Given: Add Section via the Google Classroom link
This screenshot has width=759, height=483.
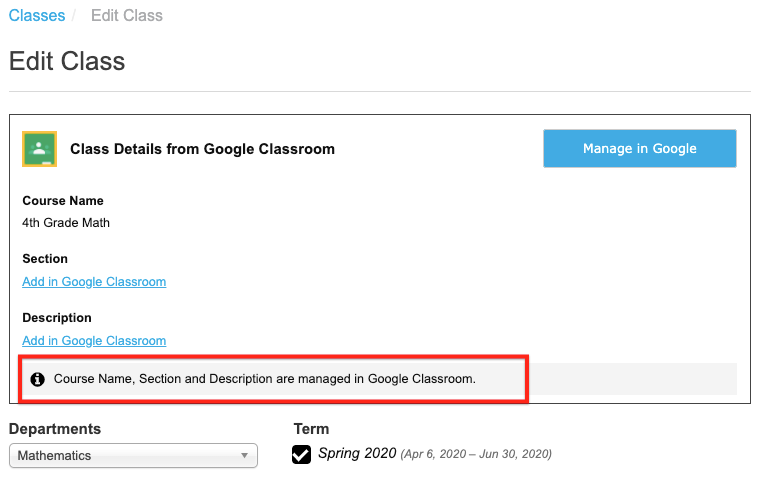Looking at the screenshot, I should pyautogui.click(x=94, y=282).
